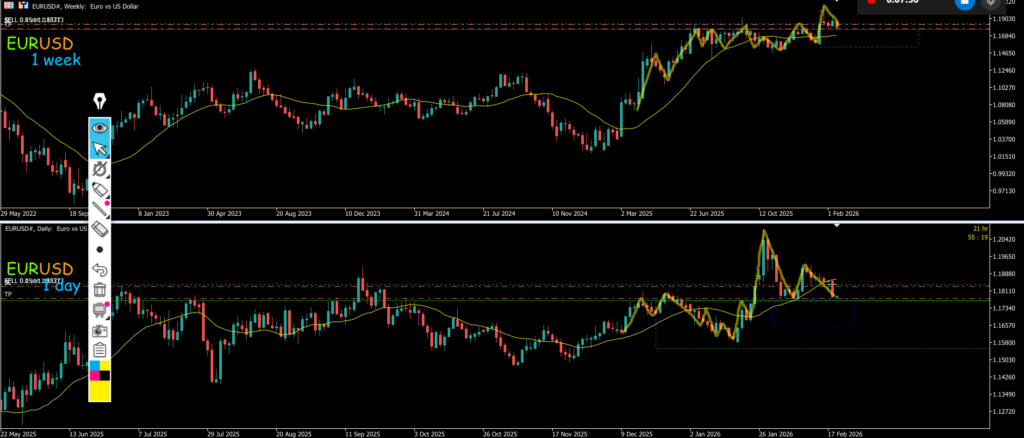Viewport: 1024px width, 438px height.
Task: Click the TP level label on daily chart
Action: (7, 295)
